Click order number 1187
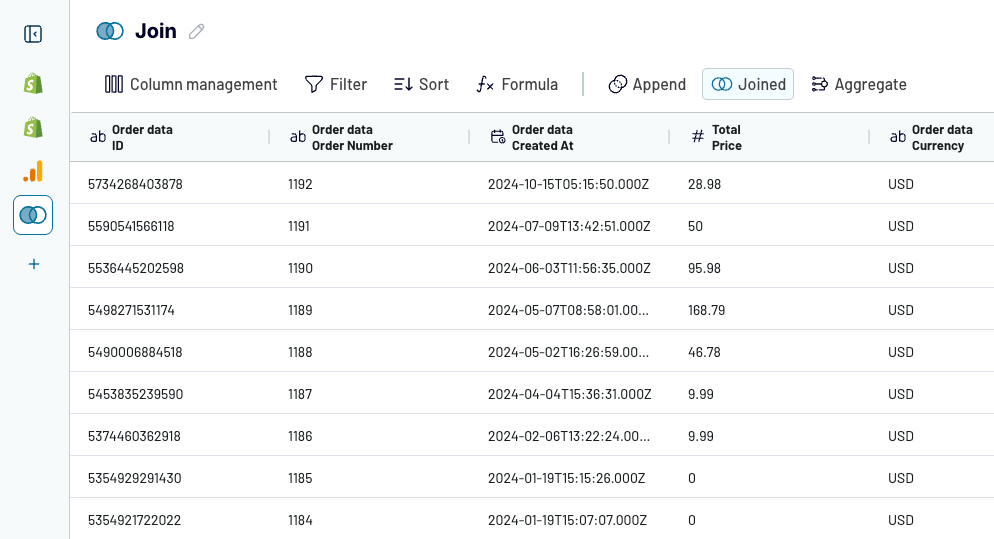This screenshot has width=994, height=539. tap(300, 394)
